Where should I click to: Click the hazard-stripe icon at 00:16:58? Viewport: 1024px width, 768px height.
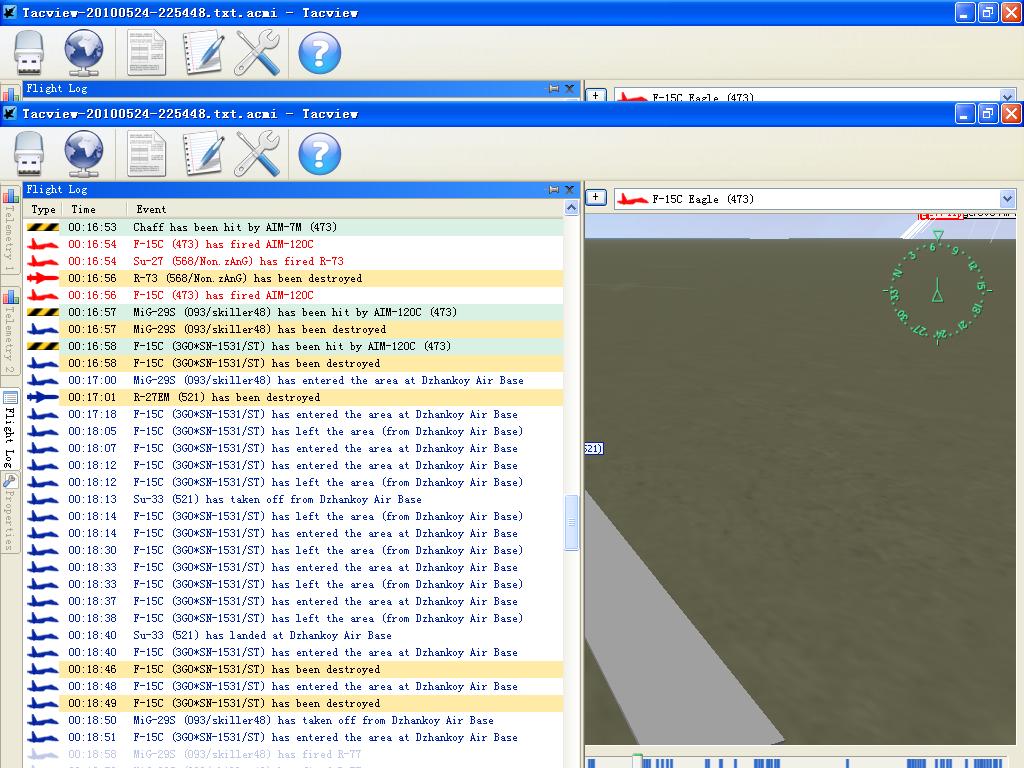(42, 346)
